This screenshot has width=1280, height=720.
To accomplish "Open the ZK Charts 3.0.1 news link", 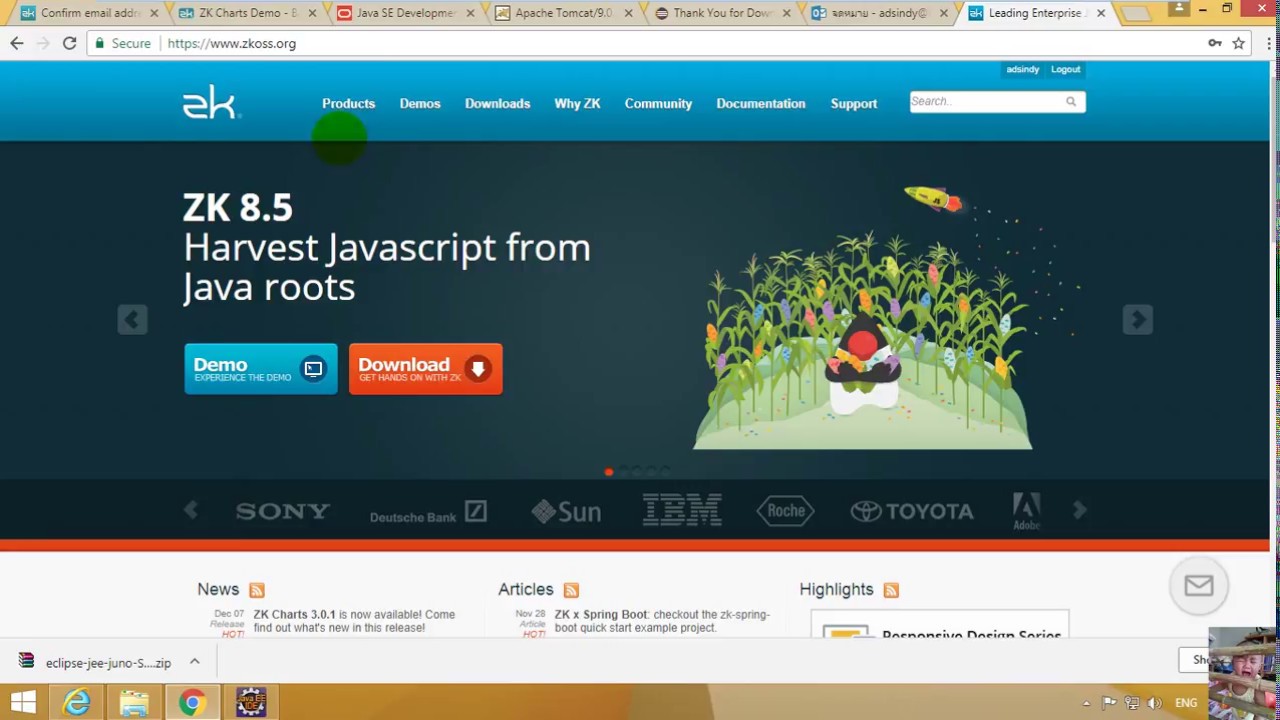I will coord(296,614).
